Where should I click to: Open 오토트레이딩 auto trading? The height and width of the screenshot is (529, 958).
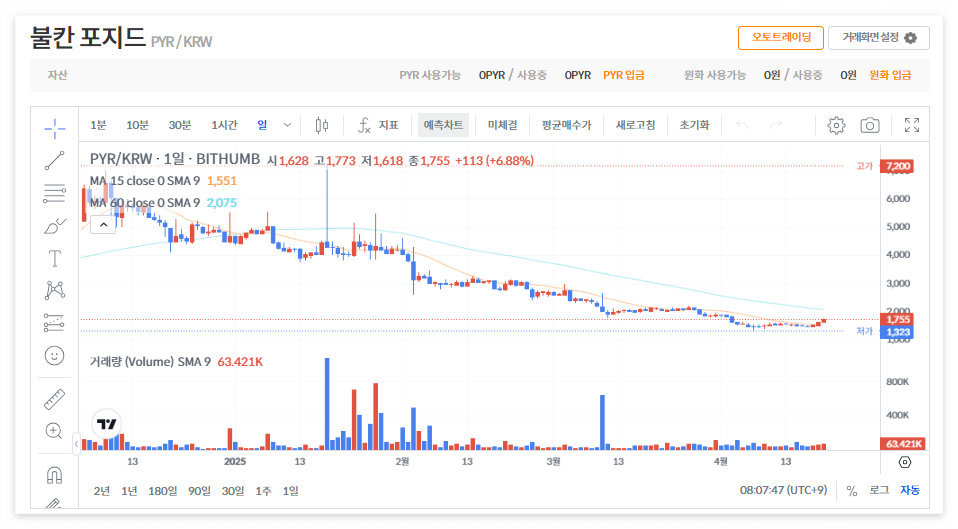(x=781, y=38)
